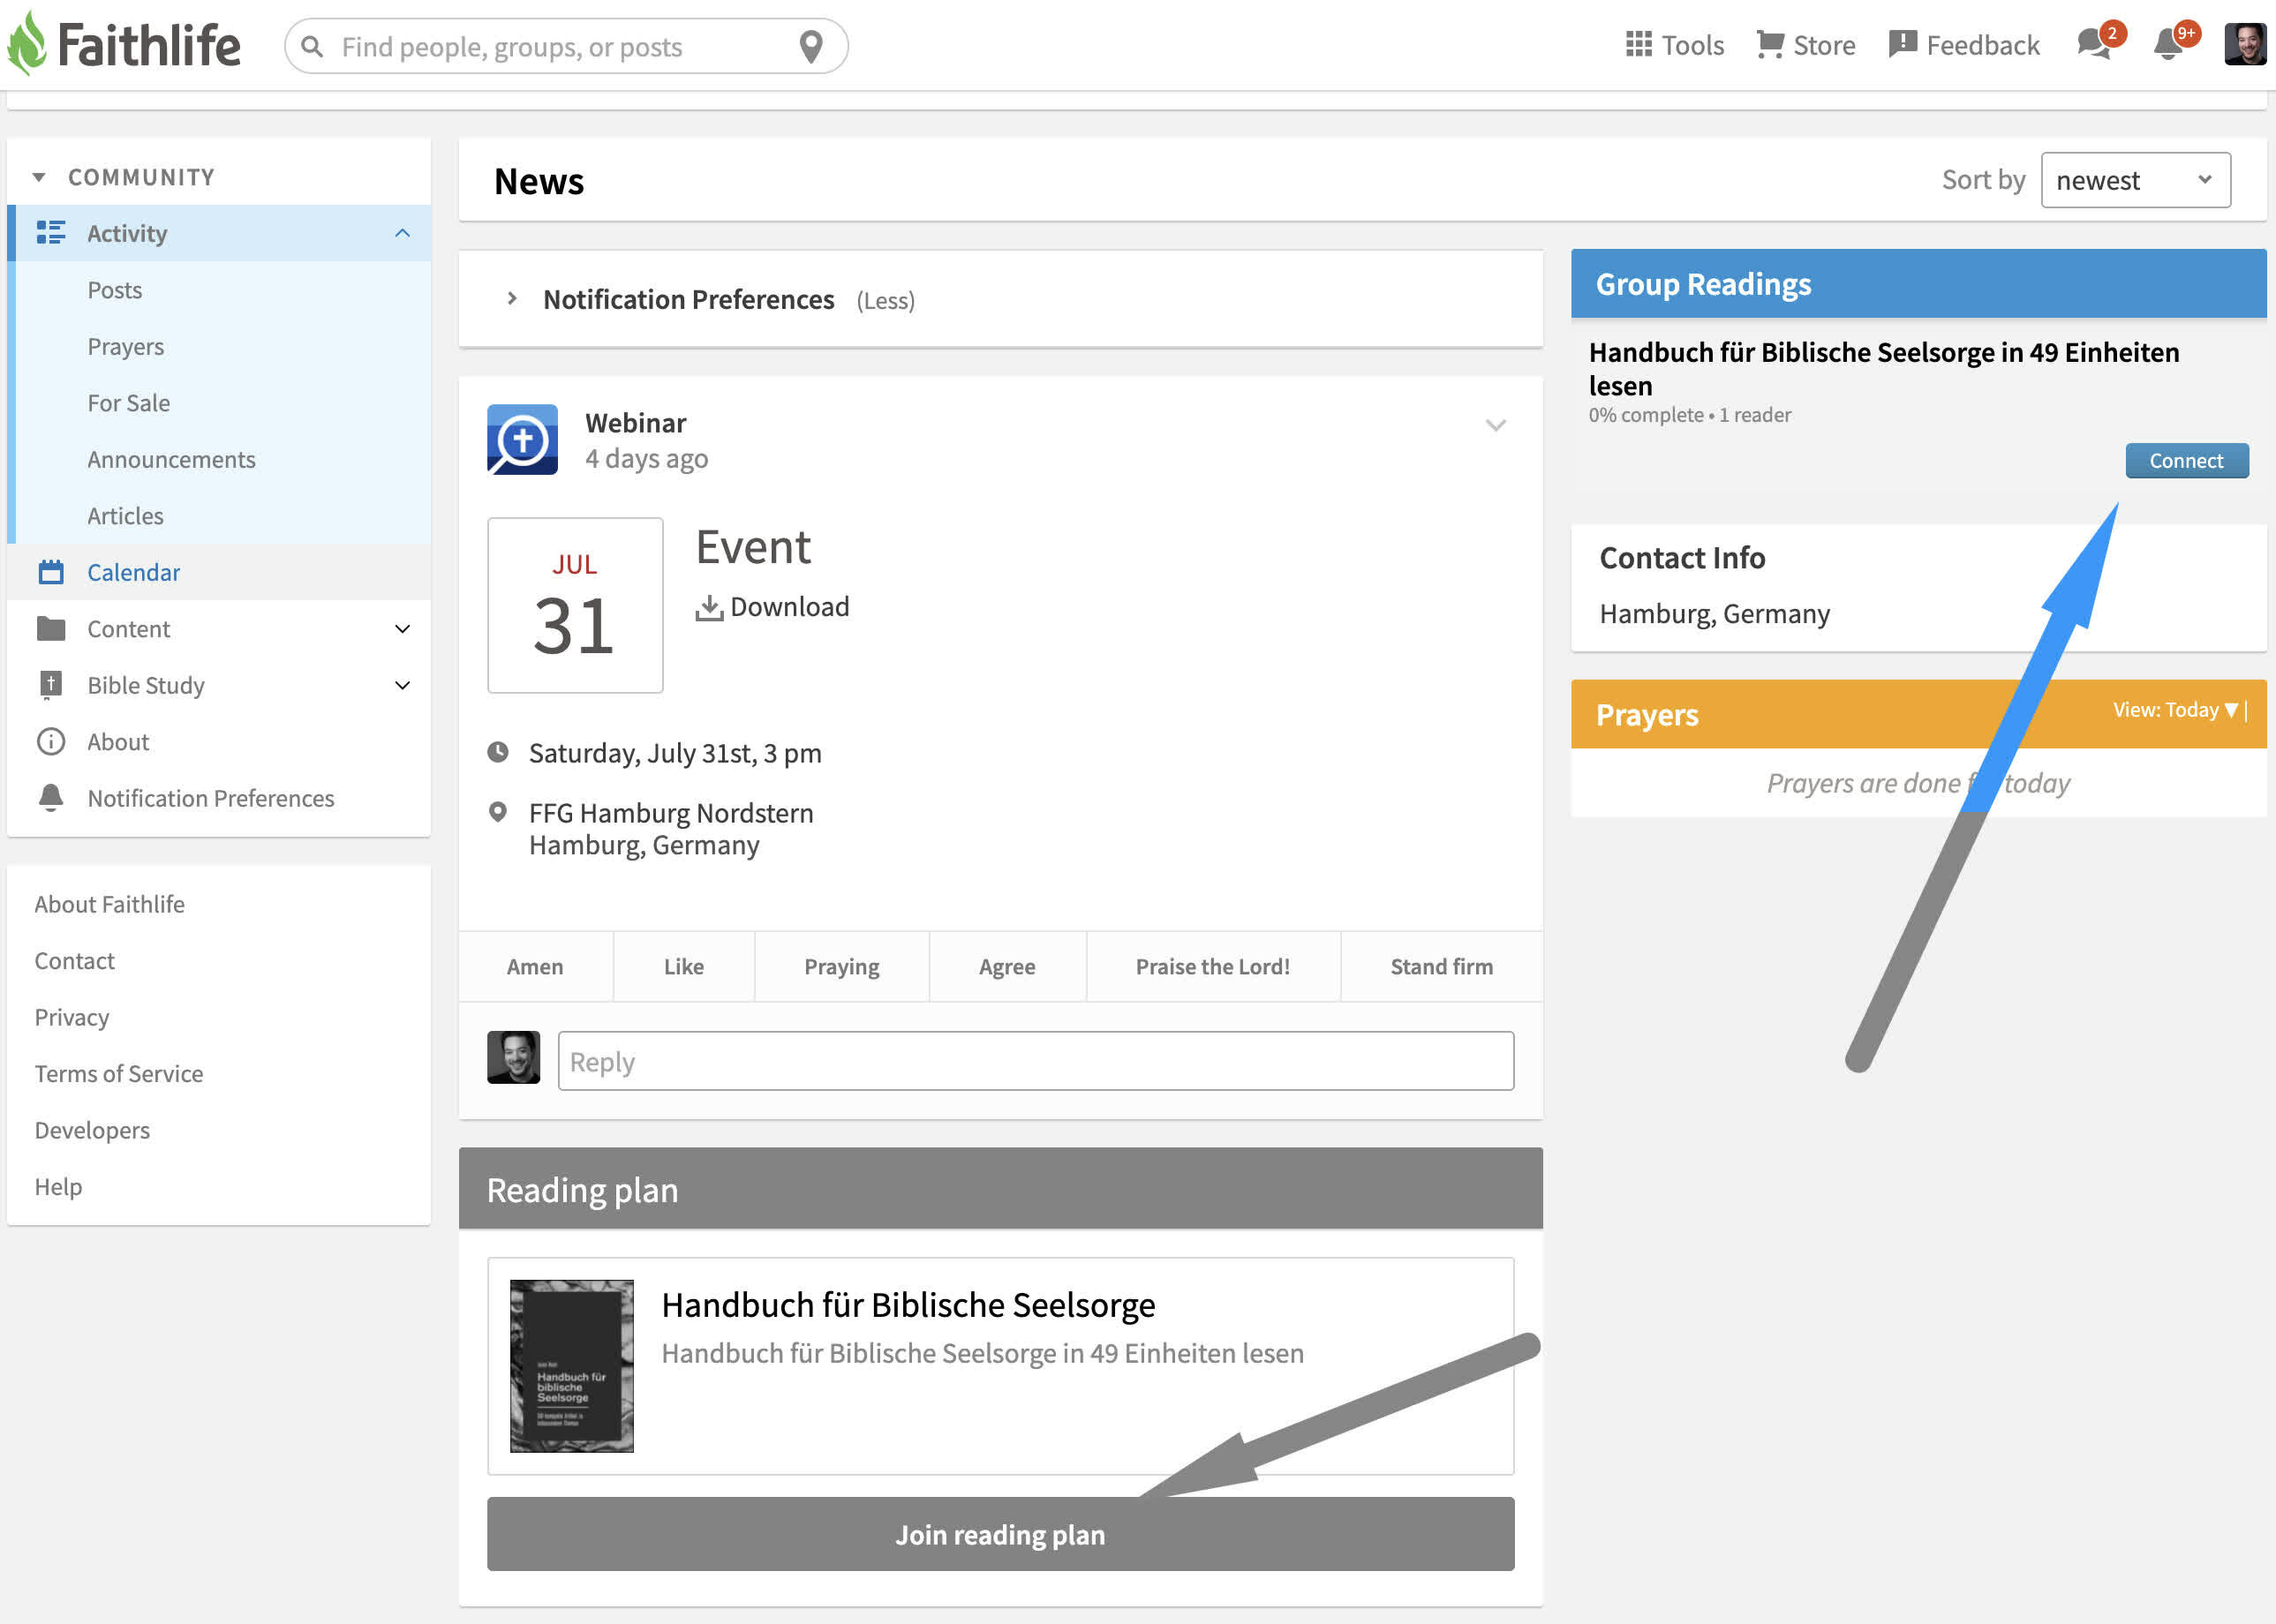Click the Content folder icon
The image size is (2276, 1624).
(x=51, y=628)
